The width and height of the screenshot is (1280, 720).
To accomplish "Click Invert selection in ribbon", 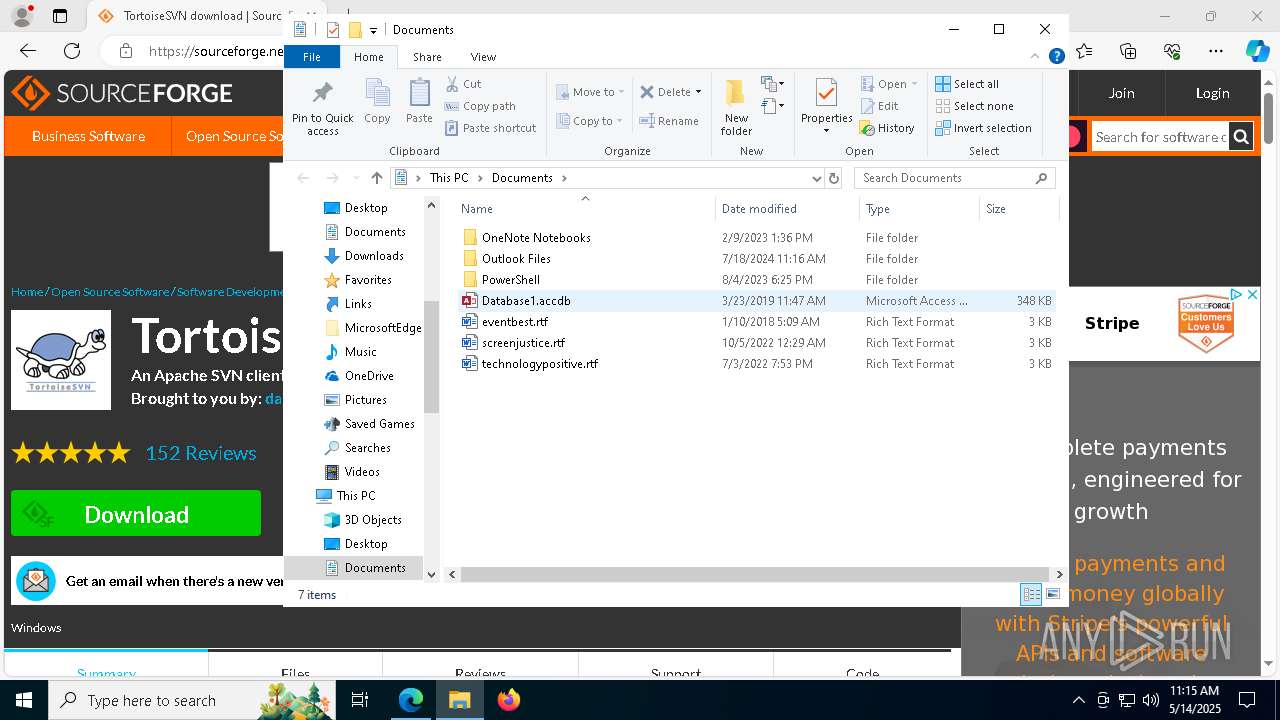I will point(983,128).
